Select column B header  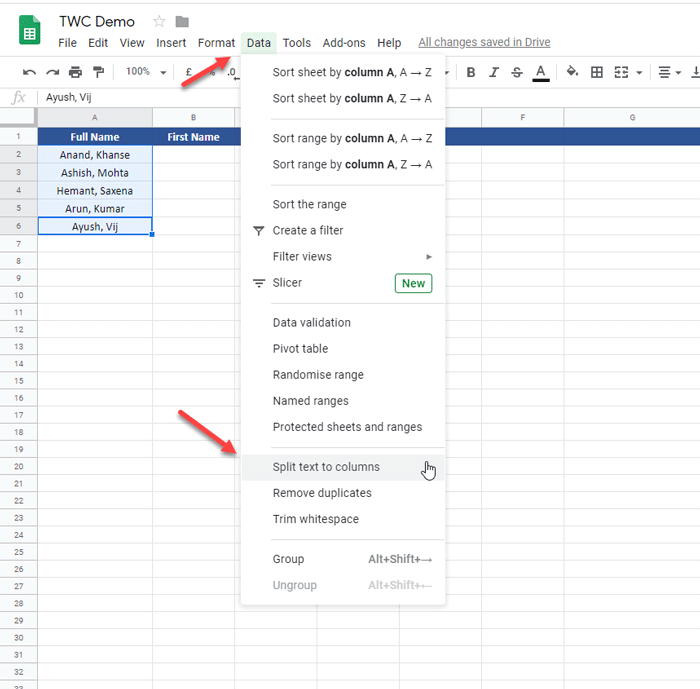coord(193,117)
